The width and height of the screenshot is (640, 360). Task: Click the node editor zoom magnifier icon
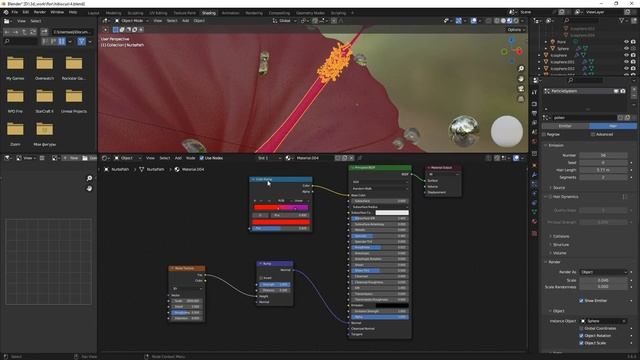click(x=89, y=178)
